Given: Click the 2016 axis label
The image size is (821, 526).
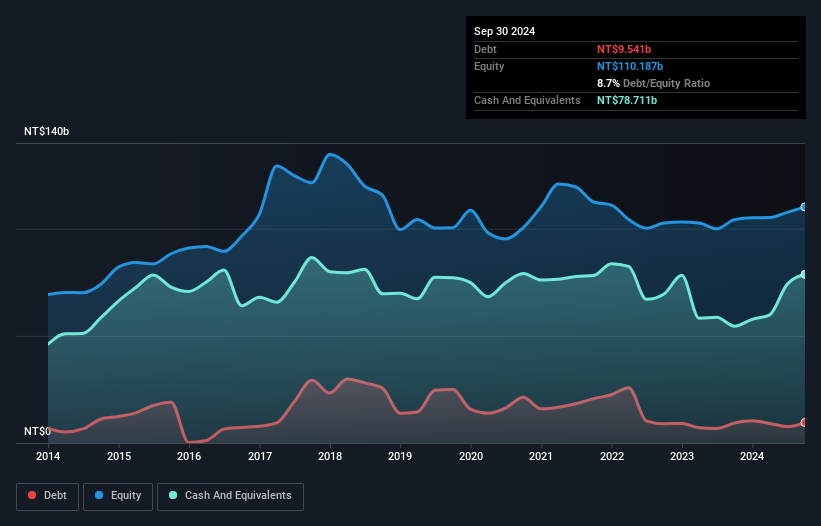Looking at the screenshot, I should (189, 456).
